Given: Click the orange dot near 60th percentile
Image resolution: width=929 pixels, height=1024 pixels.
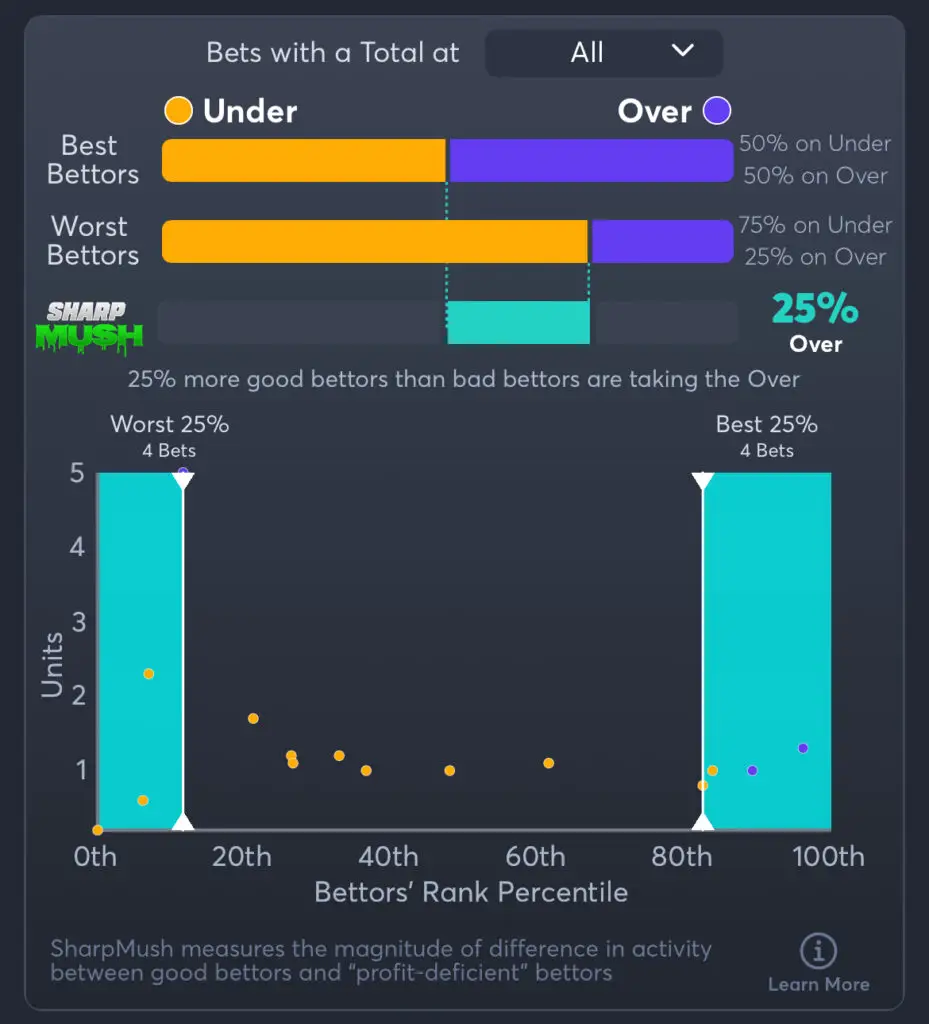Looking at the screenshot, I should pos(549,763).
